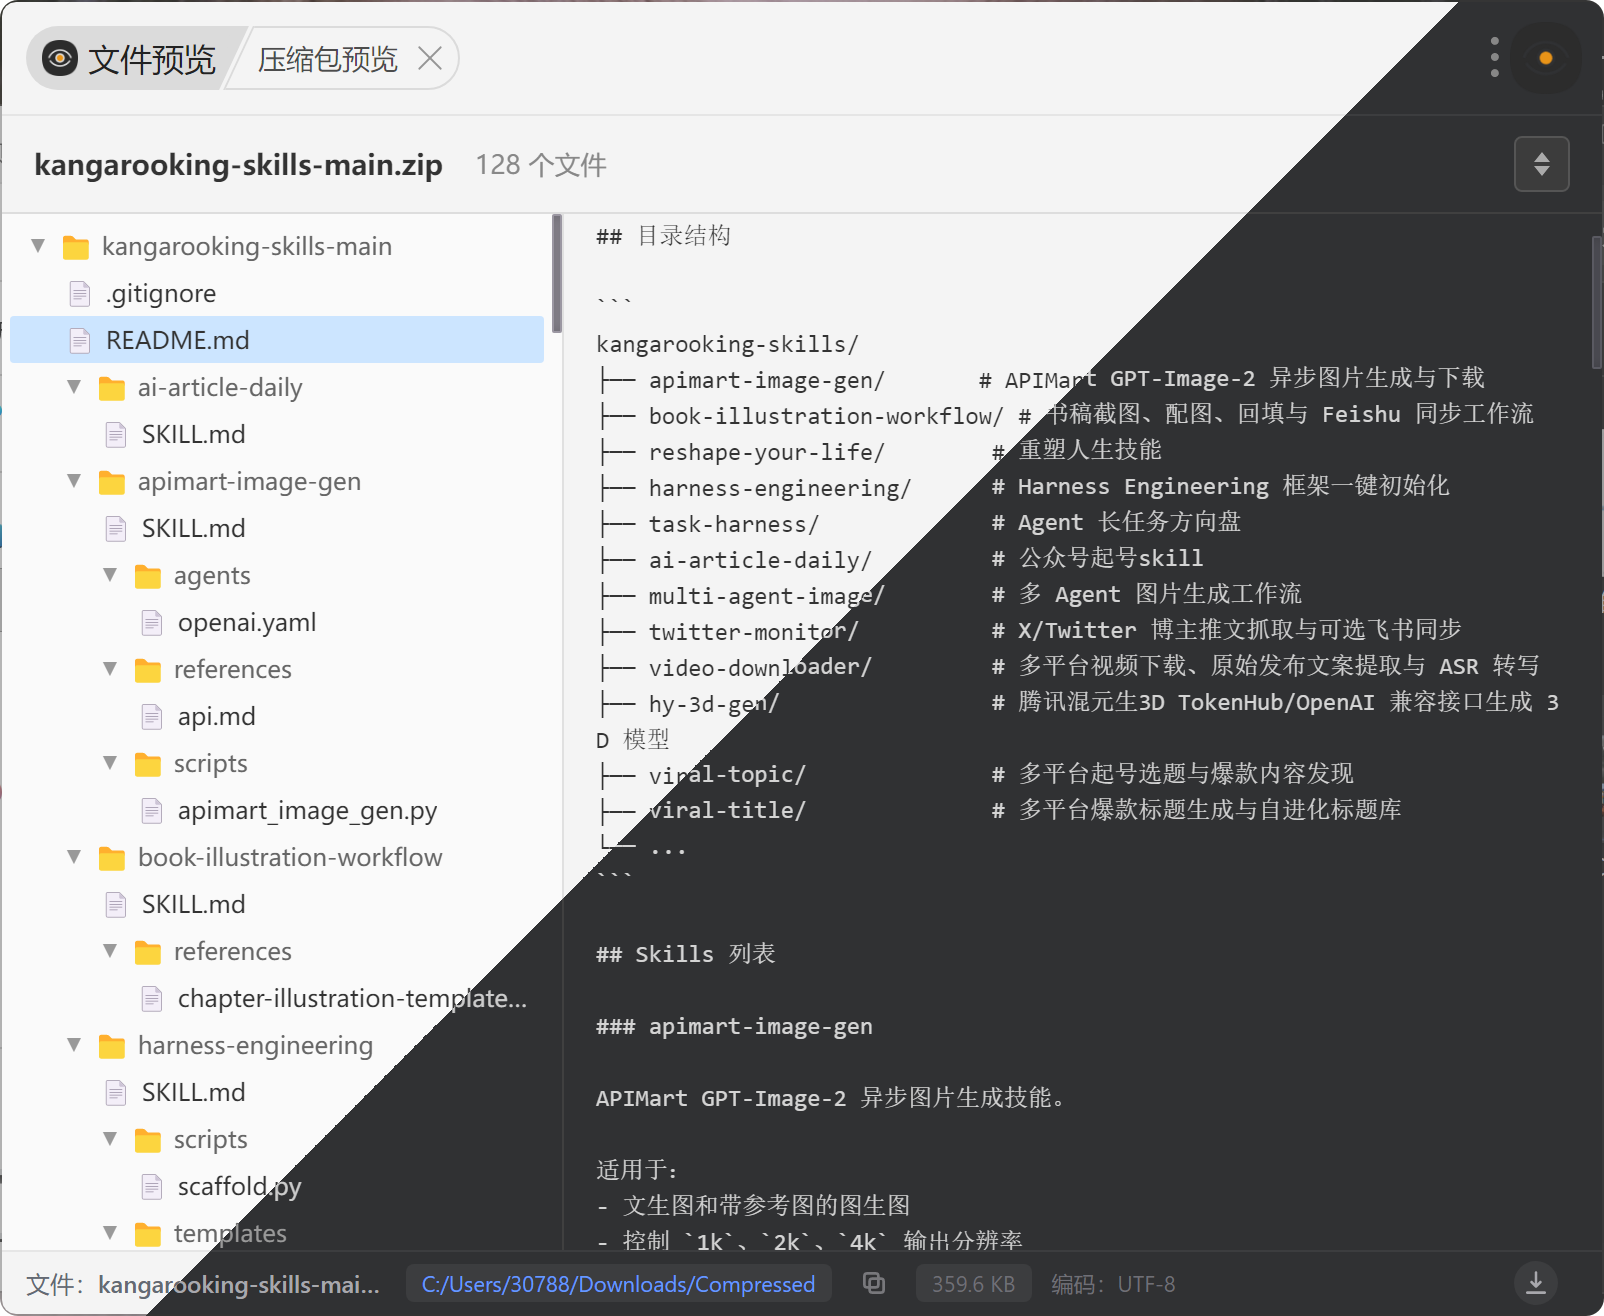Screen dimensions: 1604x1316
Task: Collapse the book-illustration-workflow folder arrow
Action: coord(74,856)
